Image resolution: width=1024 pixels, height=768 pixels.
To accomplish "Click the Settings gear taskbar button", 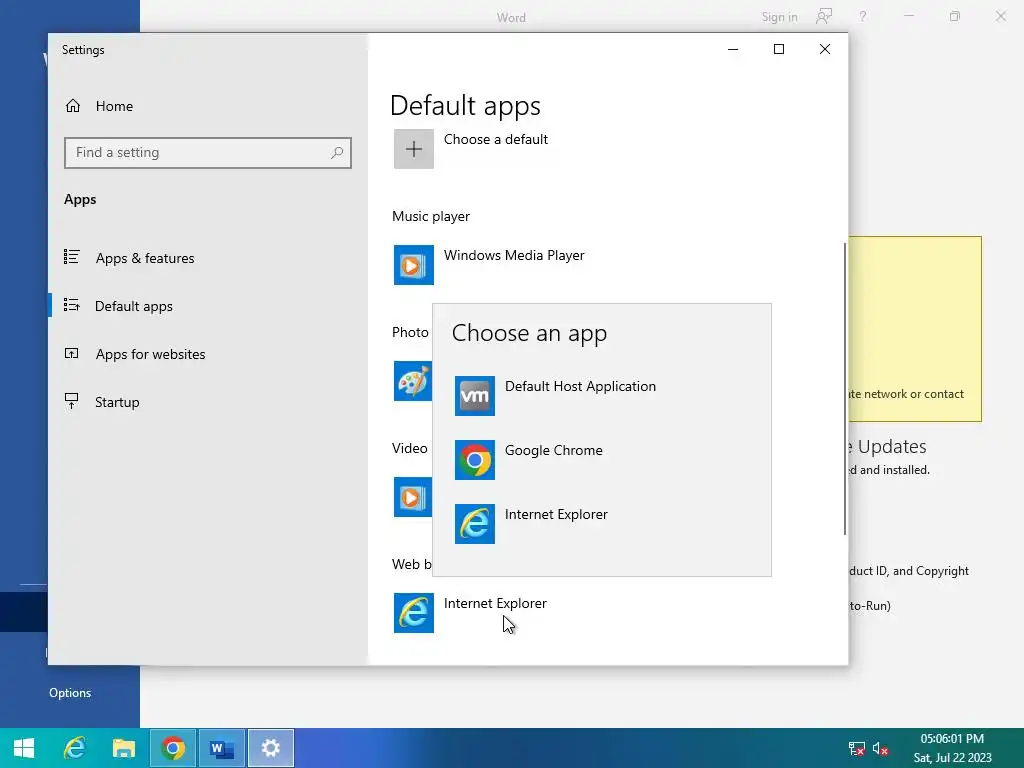I will 271,748.
